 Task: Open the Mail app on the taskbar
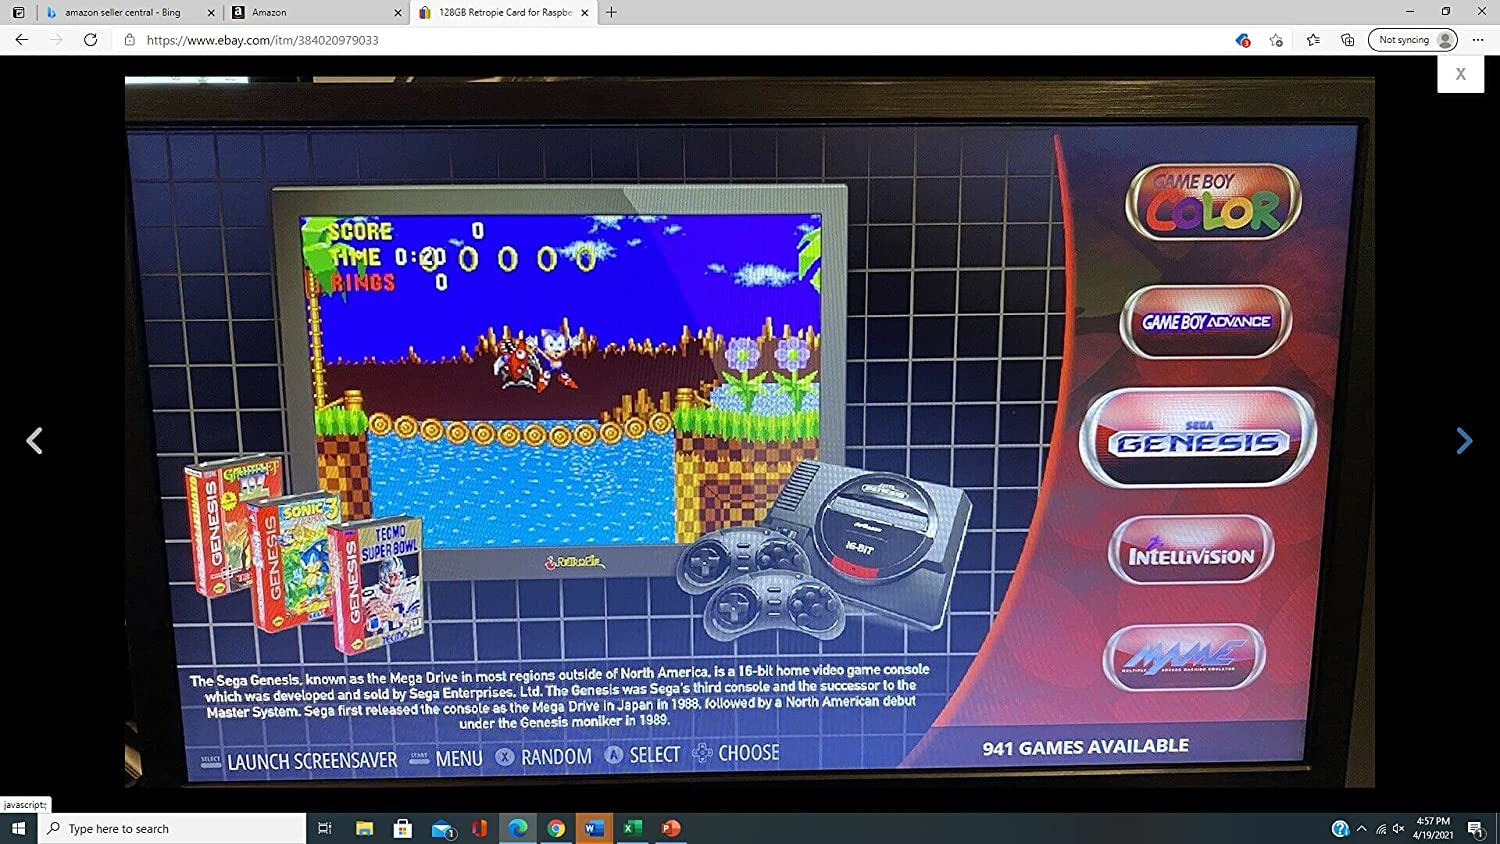click(442, 828)
